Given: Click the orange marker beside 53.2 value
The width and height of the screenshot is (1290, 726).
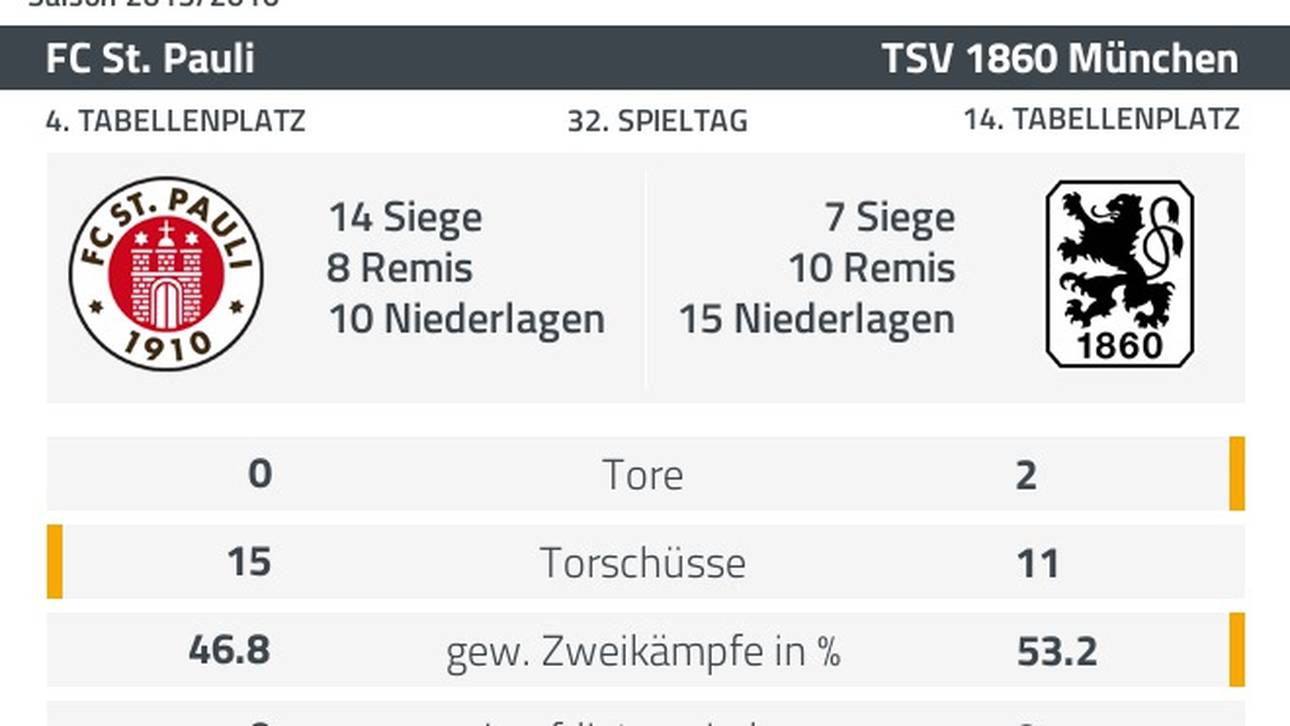Looking at the screenshot, I should point(1237,650).
